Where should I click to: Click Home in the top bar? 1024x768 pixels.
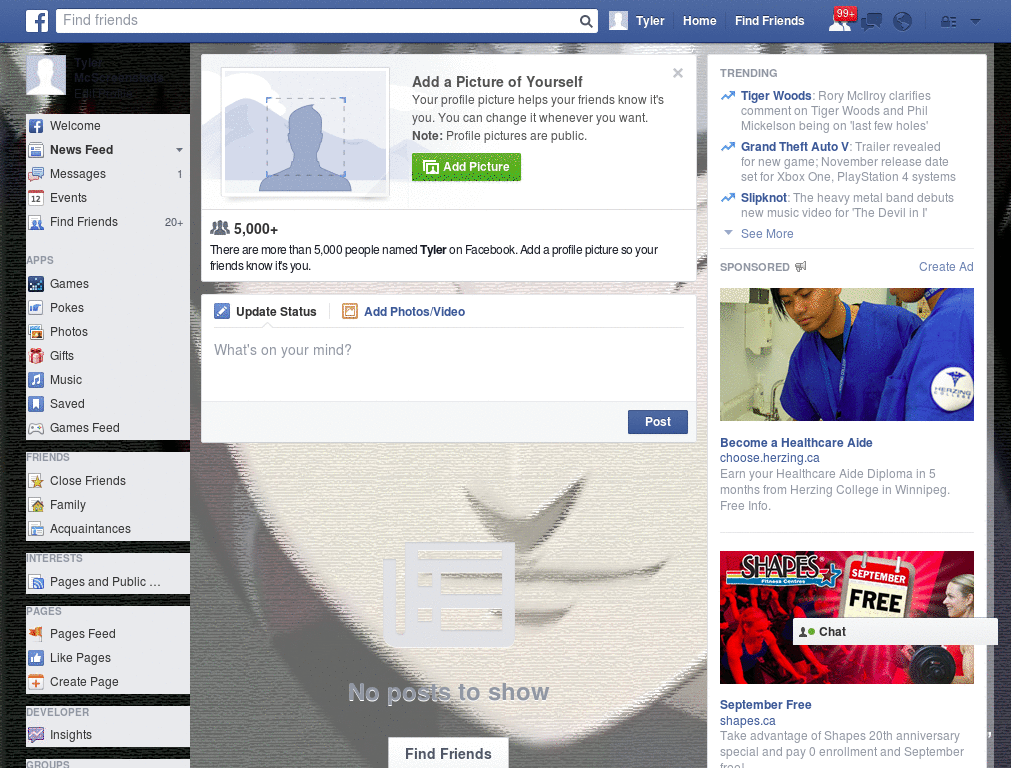click(x=699, y=21)
